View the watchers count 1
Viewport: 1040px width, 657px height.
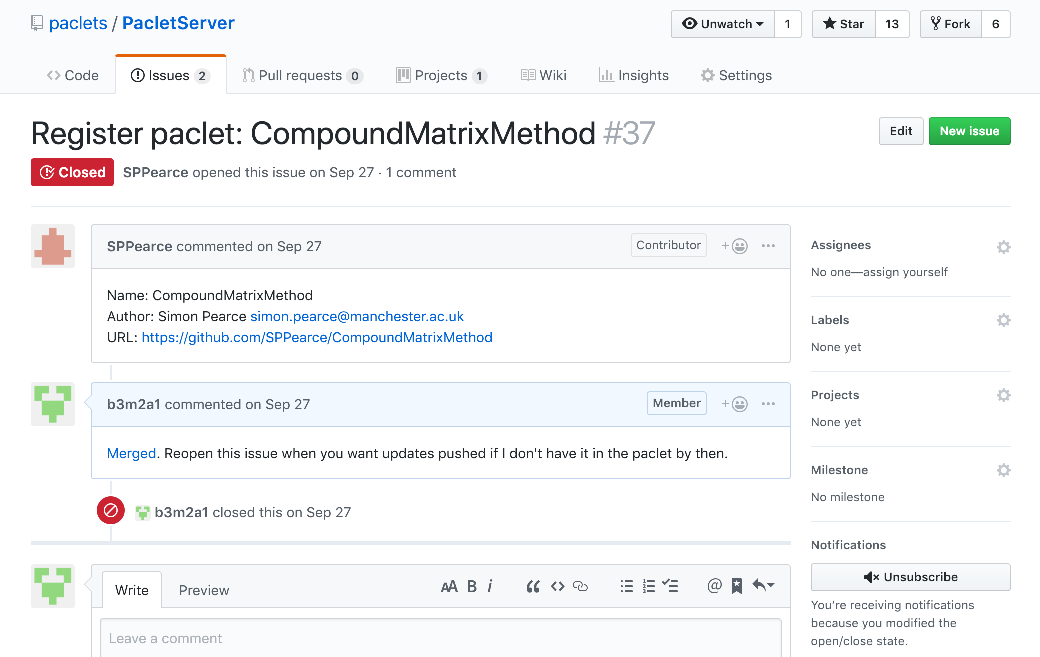click(788, 24)
